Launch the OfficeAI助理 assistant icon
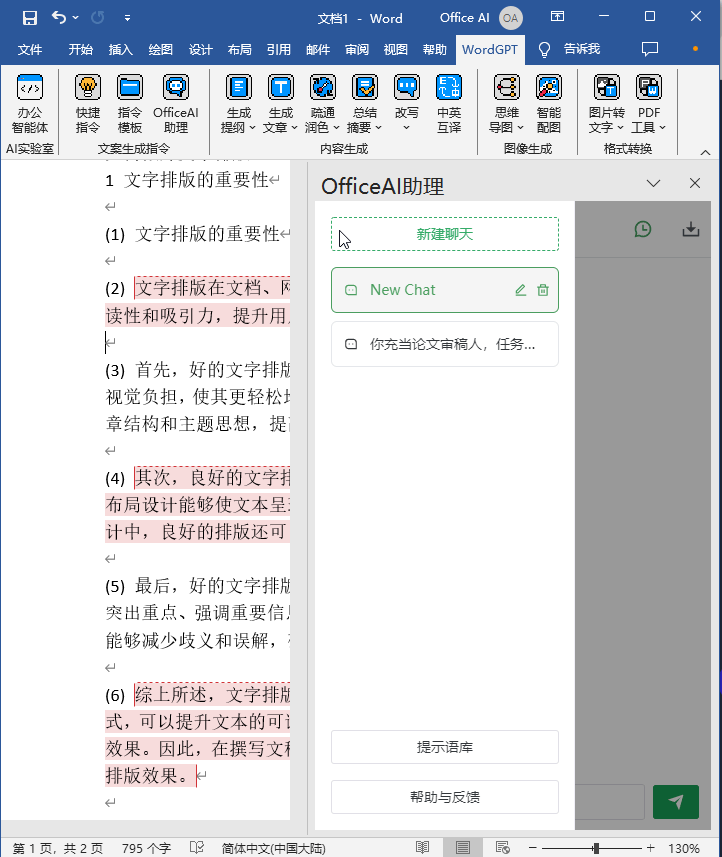This screenshot has width=722, height=857. [x=176, y=104]
